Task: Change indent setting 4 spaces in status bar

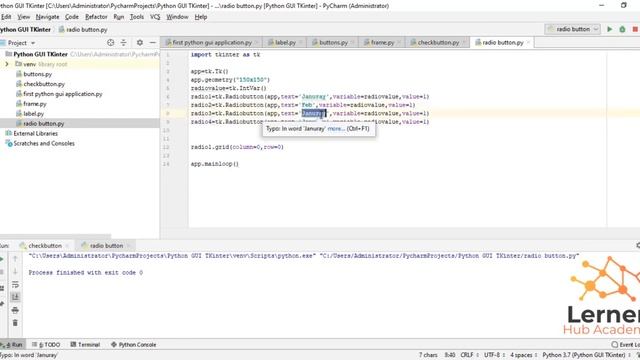Action: tap(523, 355)
